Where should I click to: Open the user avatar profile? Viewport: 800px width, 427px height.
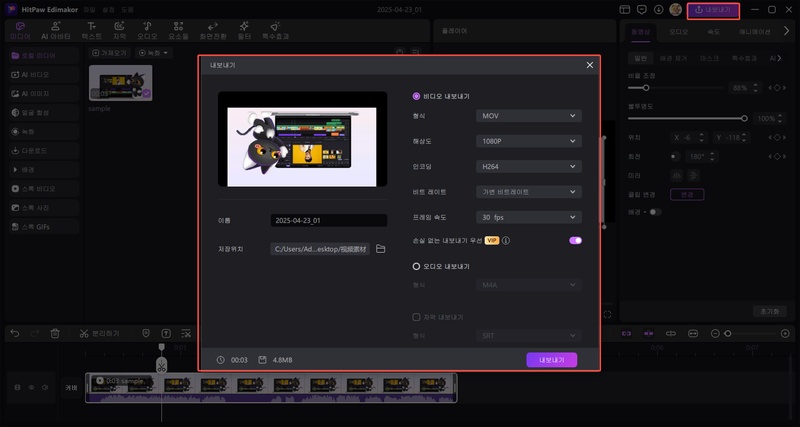click(676, 10)
